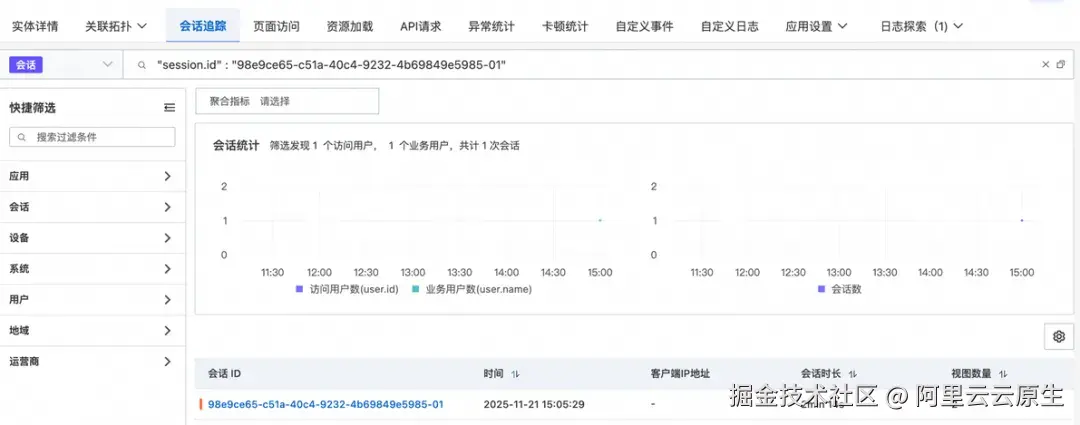Image resolution: width=1080 pixels, height=425 pixels.
Task: Click the search magnifier icon in query bar
Action: 142,65
